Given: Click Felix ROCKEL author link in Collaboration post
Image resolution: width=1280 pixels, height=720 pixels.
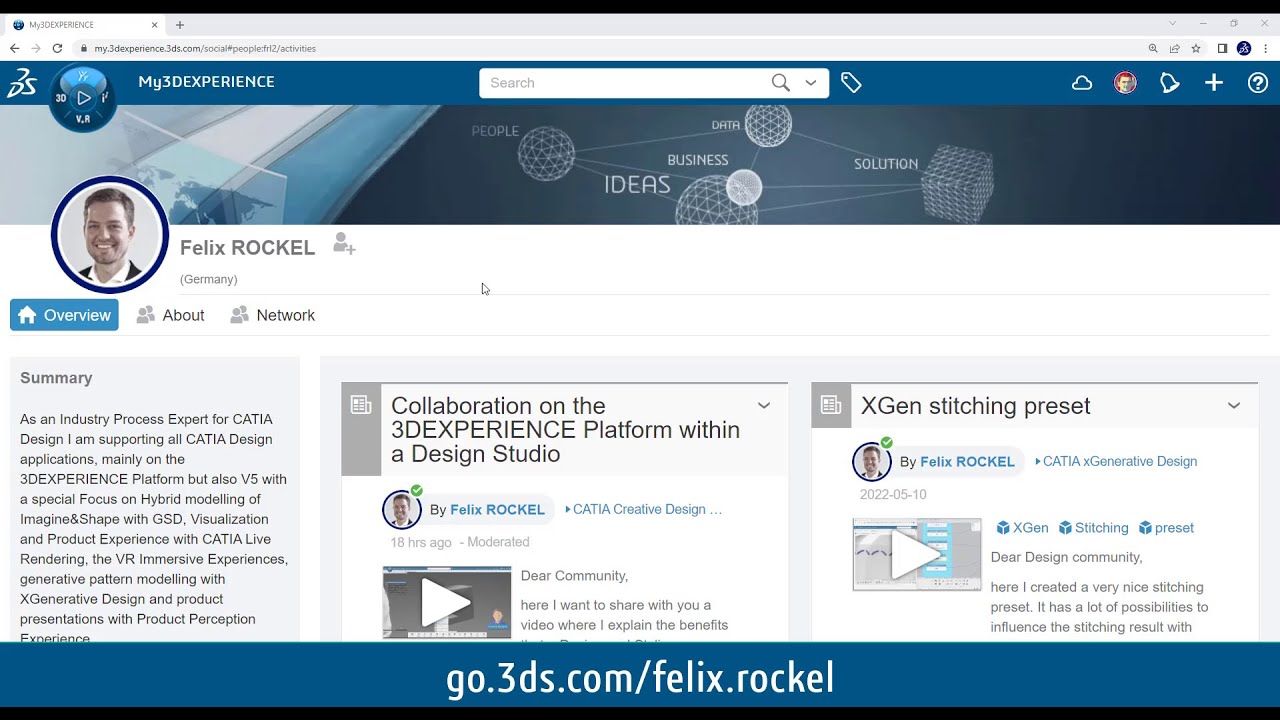Looking at the screenshot, I should tap(497, 510).
